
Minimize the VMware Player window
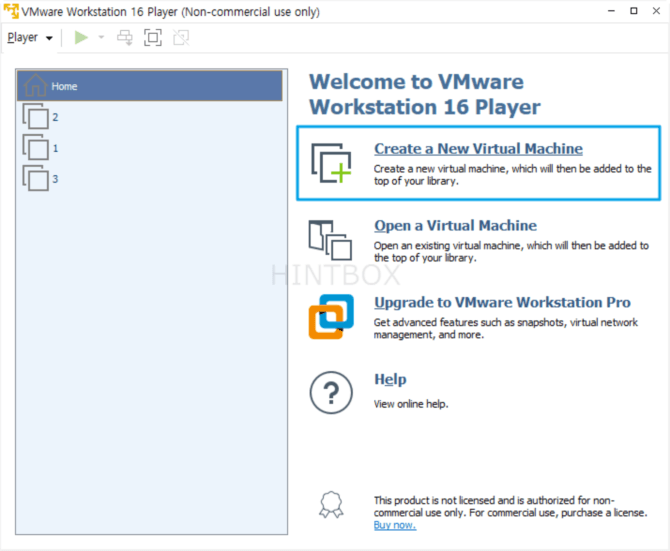pos(611,11)
